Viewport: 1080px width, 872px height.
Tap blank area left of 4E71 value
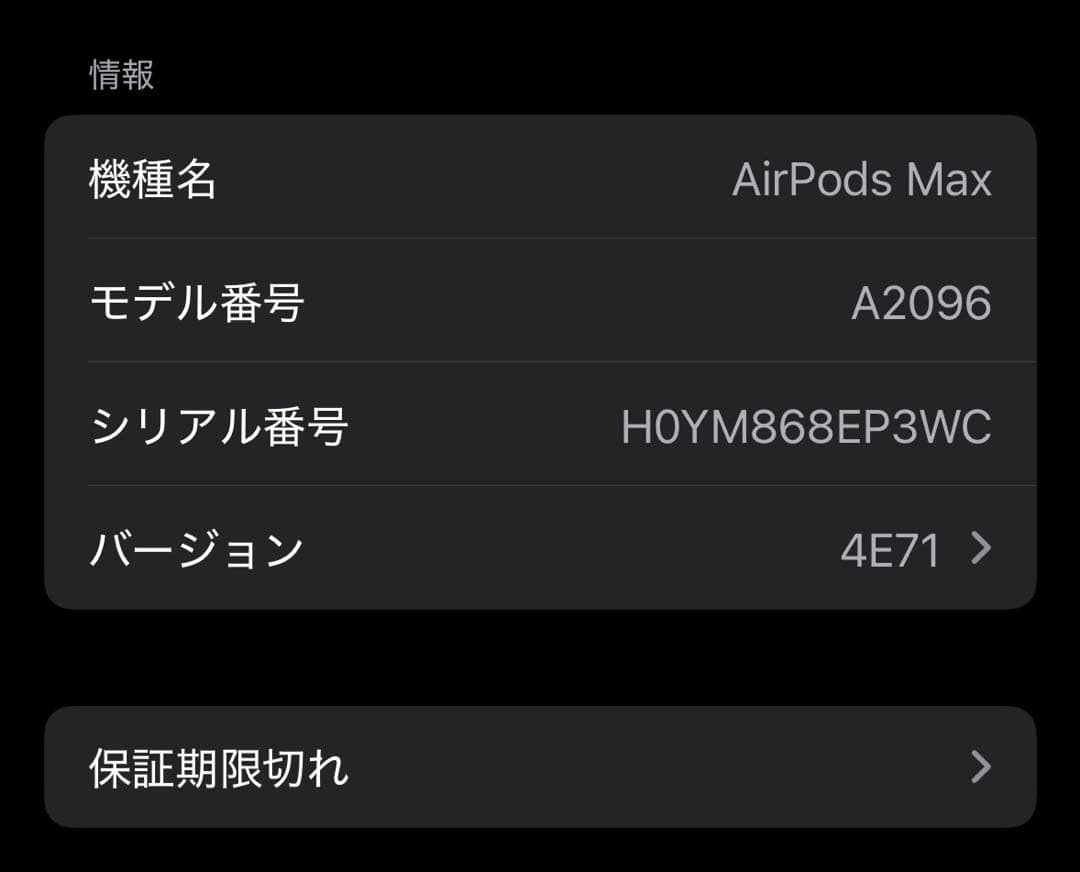(572, 549)
